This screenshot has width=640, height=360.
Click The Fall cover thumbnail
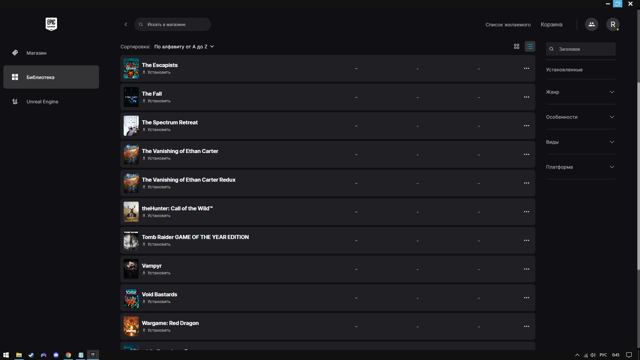pyautogui.click(x=131, y=97)
